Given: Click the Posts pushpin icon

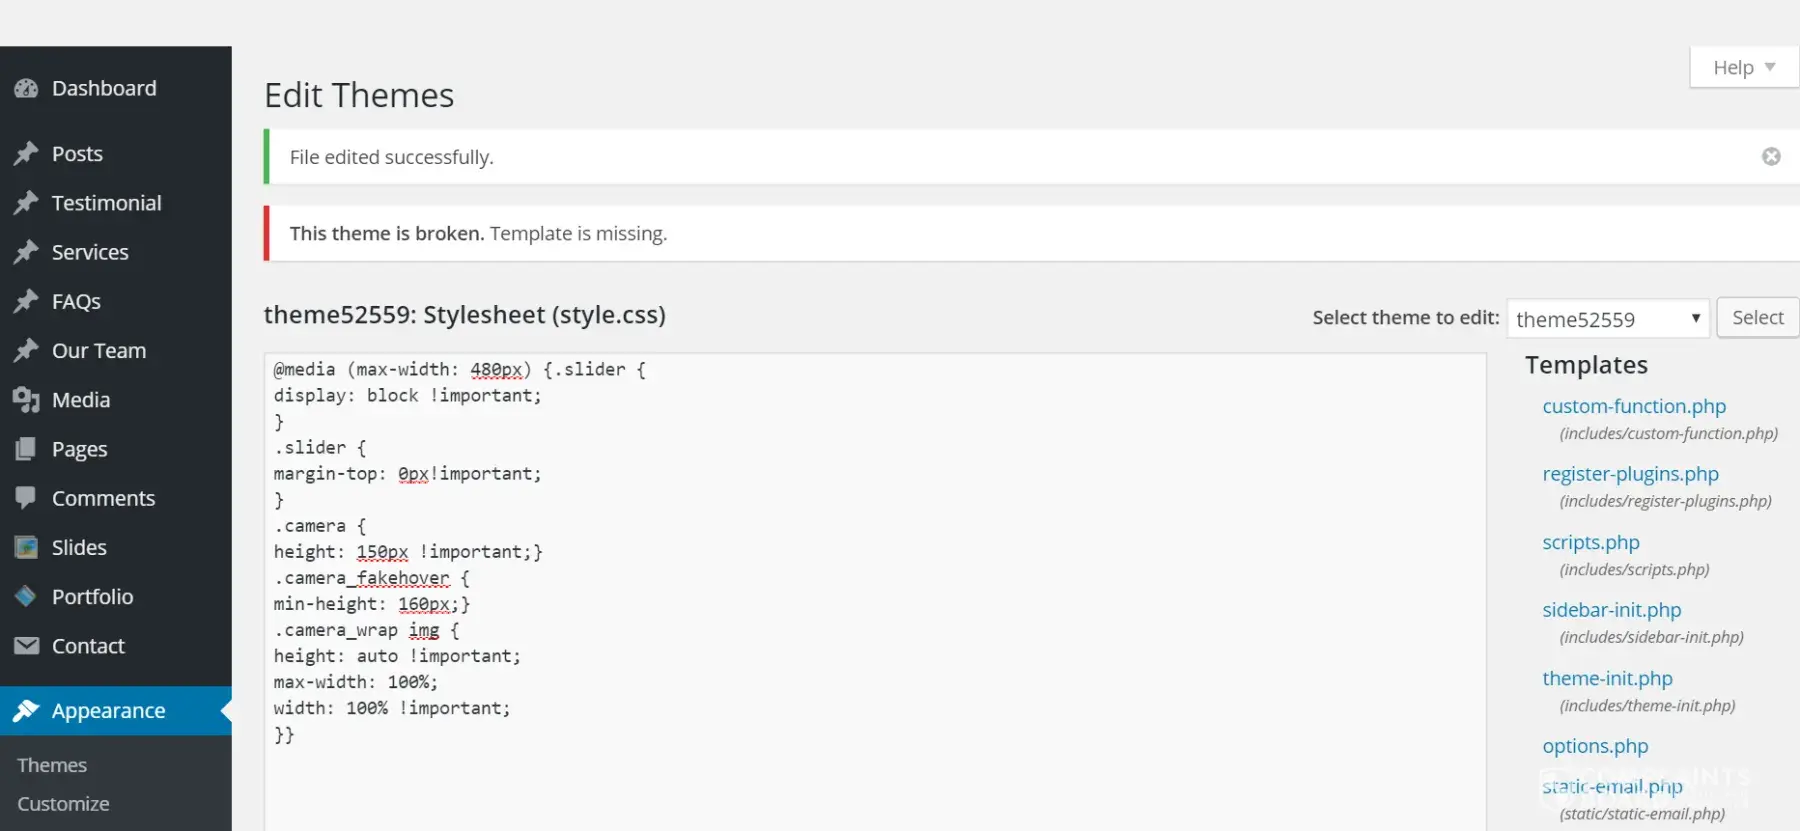Looking at the screenshot, I should pos(26,154).
